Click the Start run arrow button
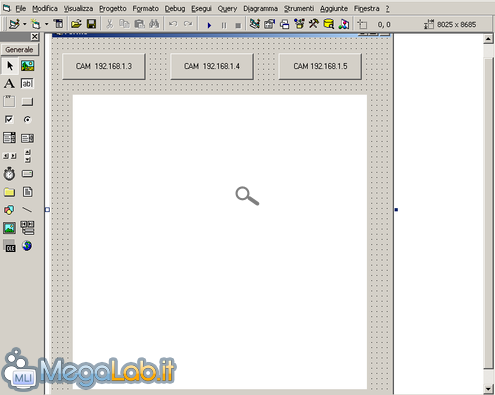The height and width of the screenshot is (395, 495). point(209,25)
